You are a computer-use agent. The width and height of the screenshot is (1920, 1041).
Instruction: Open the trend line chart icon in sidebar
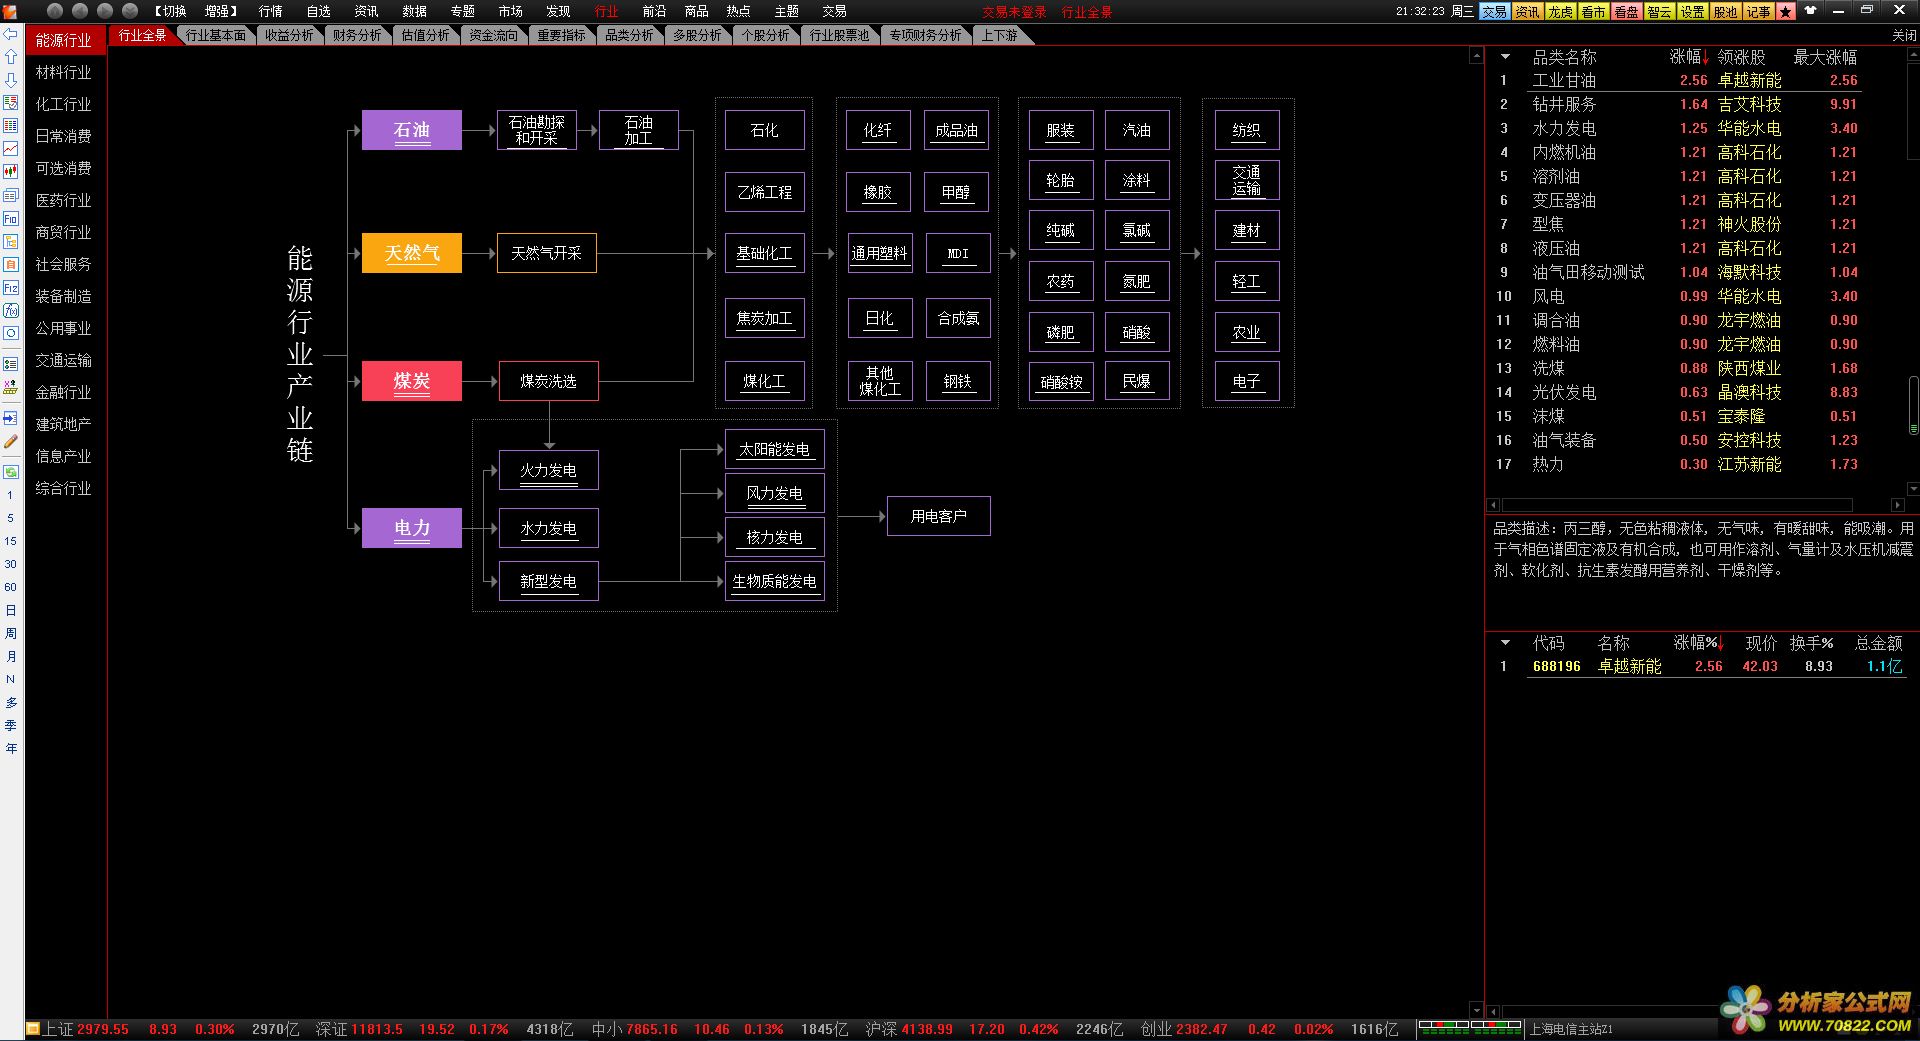(11, 149)
